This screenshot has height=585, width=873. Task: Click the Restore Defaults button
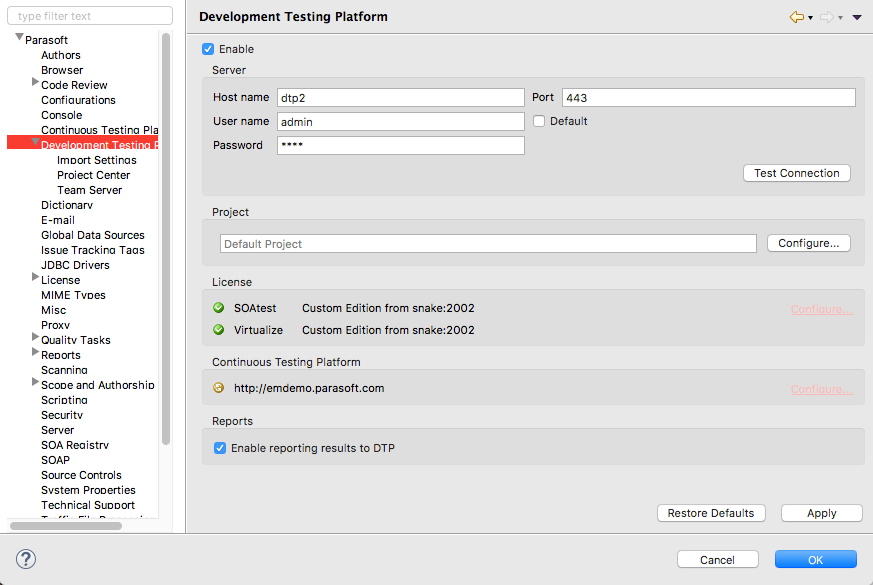711,513
